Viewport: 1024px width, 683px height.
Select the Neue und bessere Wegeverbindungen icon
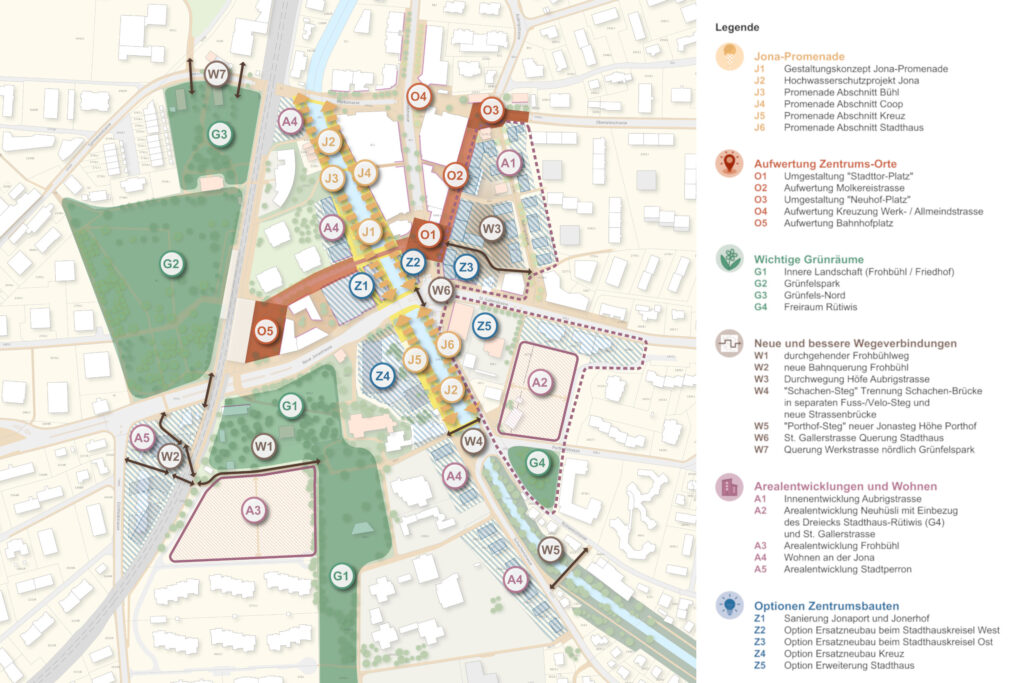point(729,343)
